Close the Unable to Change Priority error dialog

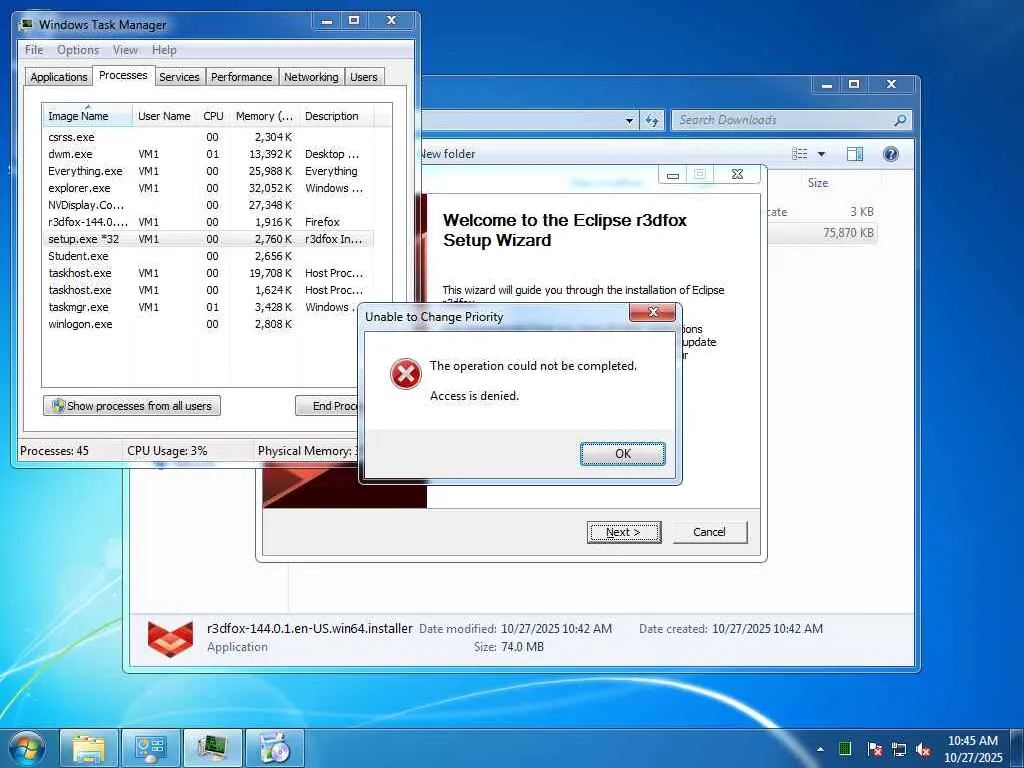click(652, 313)
